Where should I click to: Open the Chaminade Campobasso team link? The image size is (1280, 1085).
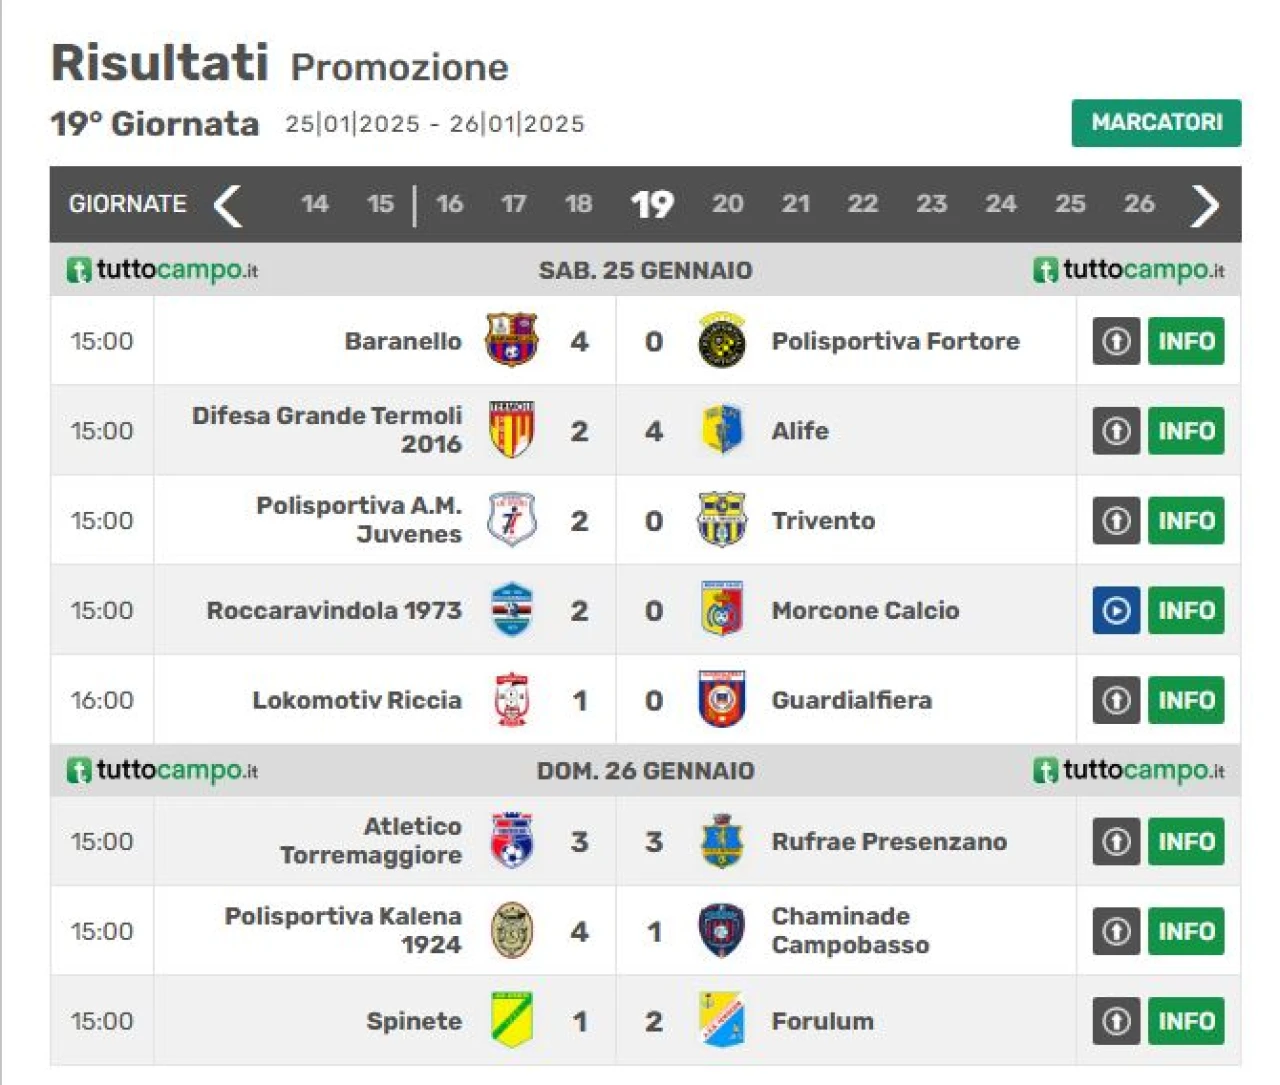coord(850,930)
